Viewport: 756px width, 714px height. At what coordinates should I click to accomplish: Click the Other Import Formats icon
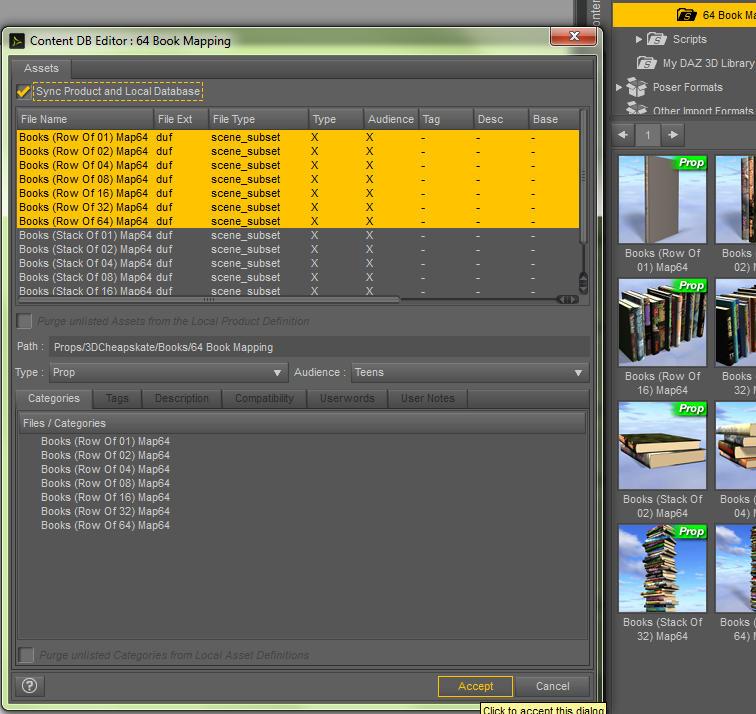(636, 109)
